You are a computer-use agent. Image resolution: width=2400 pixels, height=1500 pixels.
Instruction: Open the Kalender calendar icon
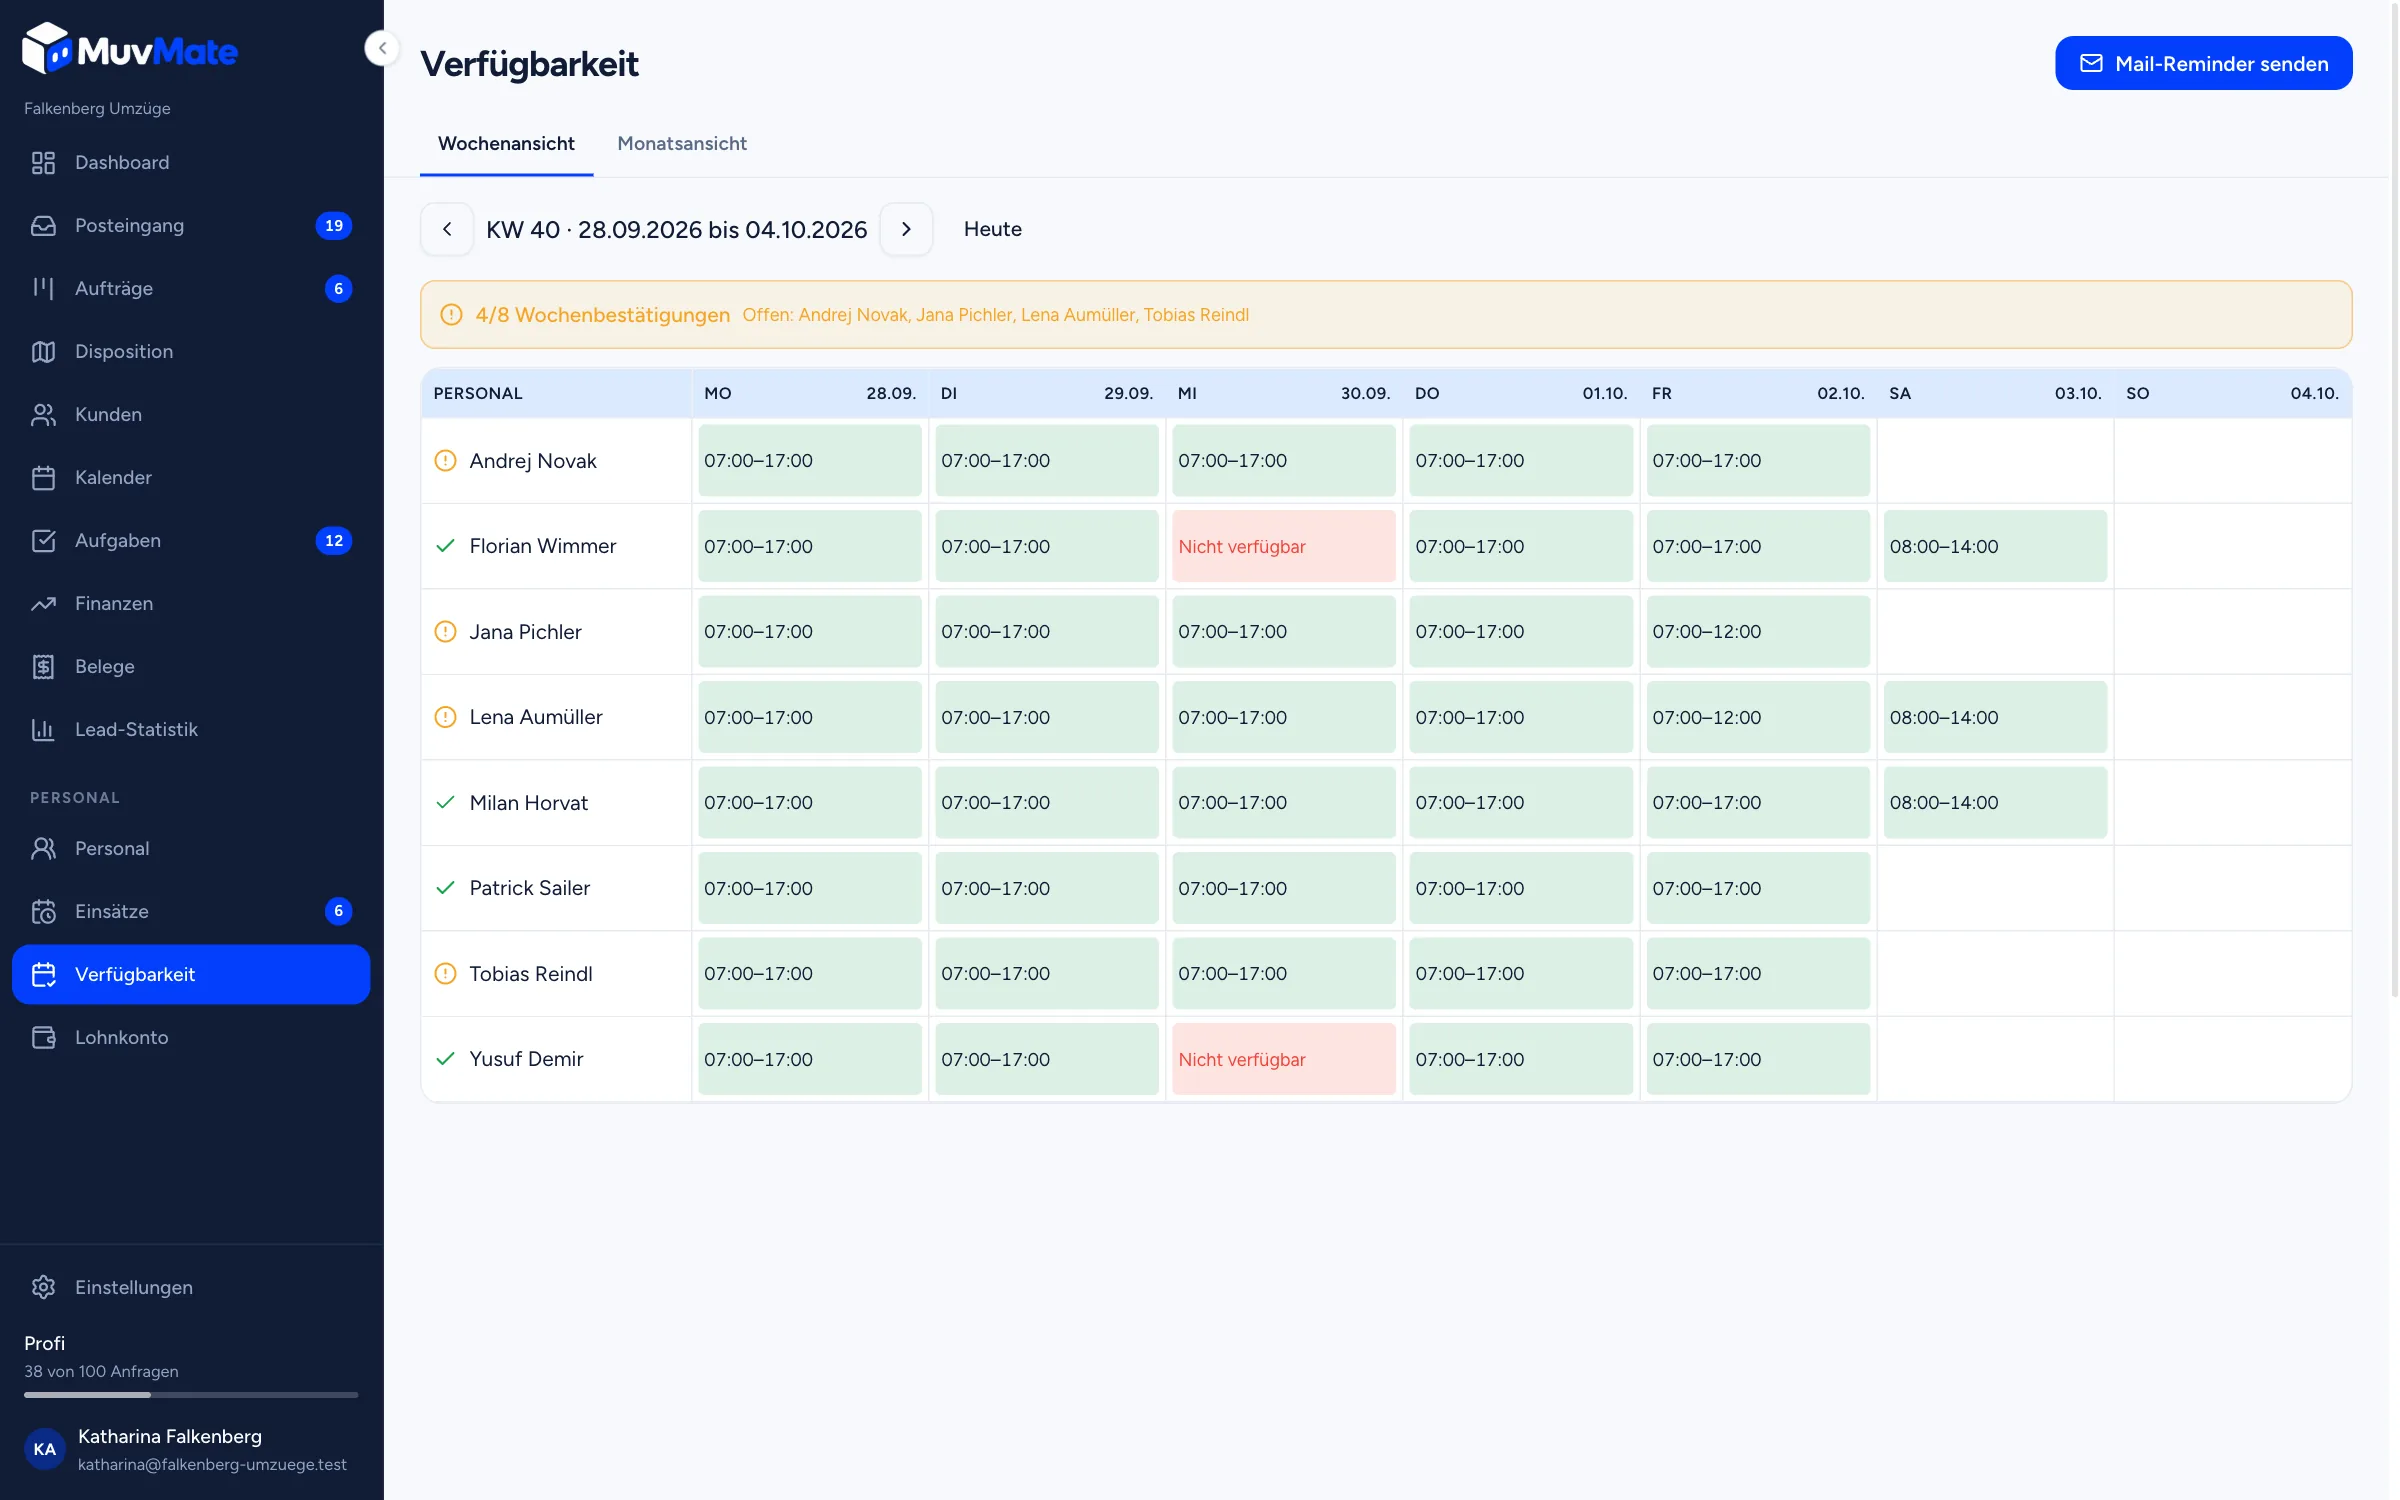coord(43,477)
